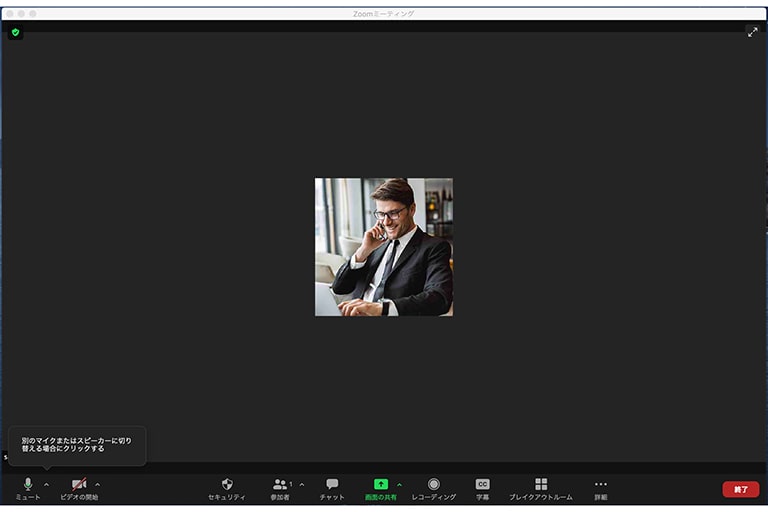Show the 参加者 participants panel
This screenshot has height=512, width=768.
(281, 489)
